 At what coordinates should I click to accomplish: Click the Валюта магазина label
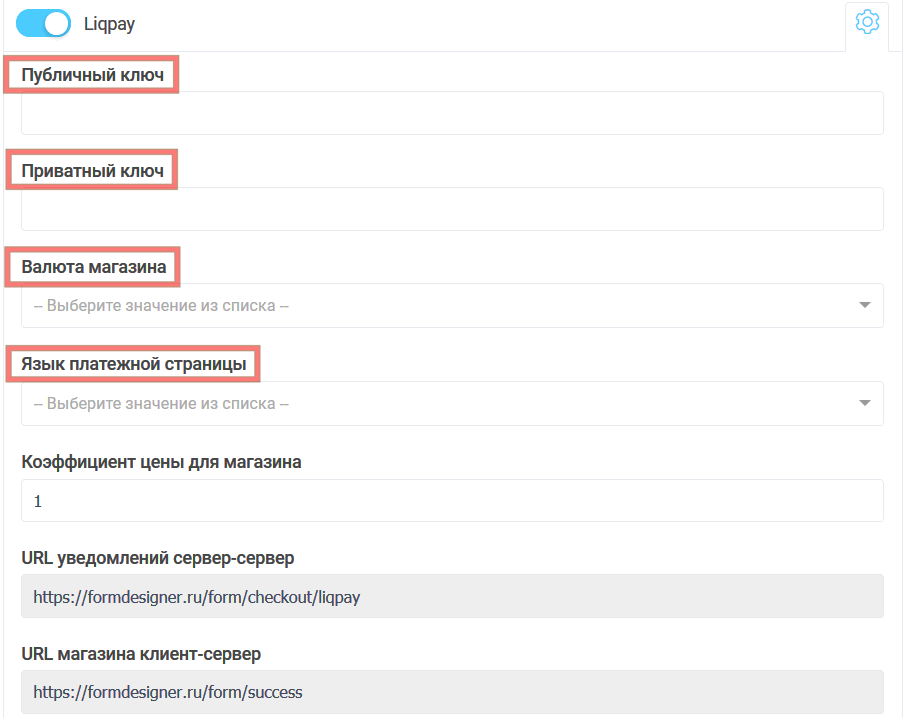pos(94,267)
